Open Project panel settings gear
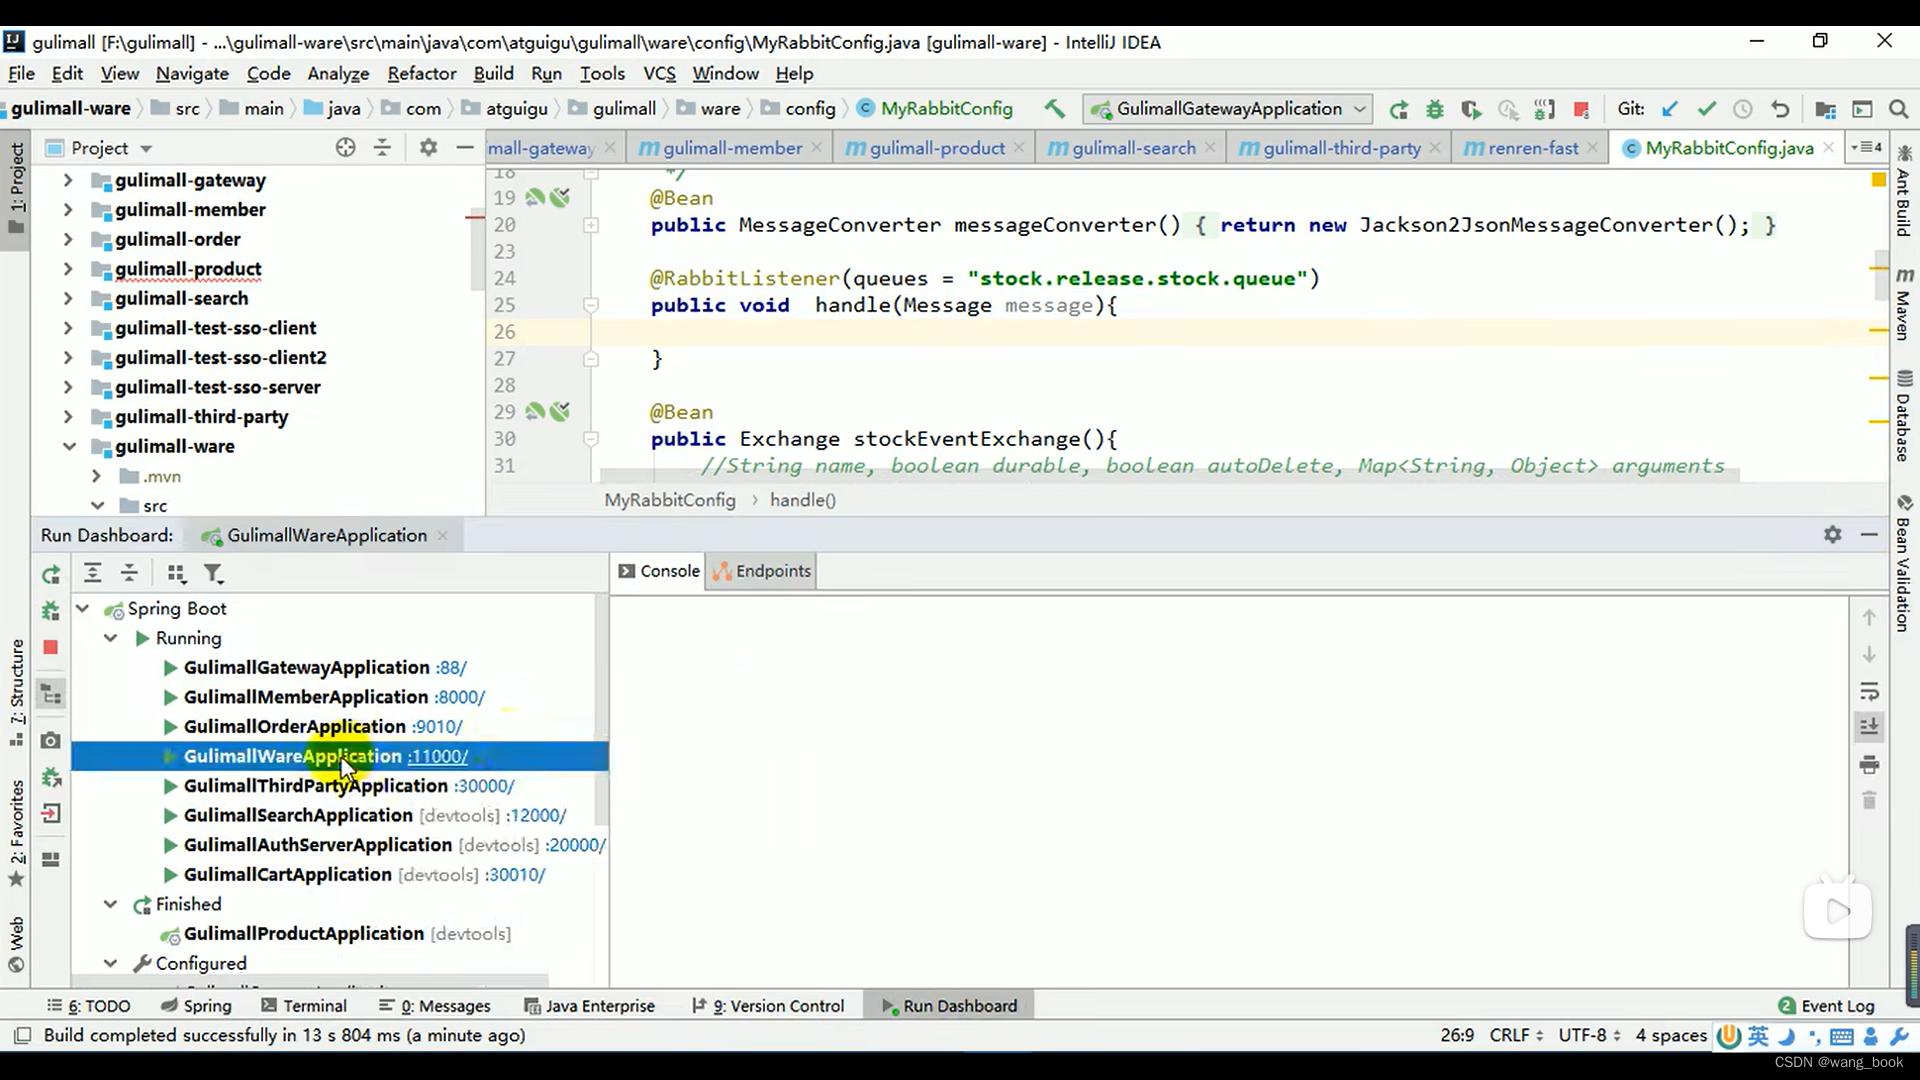This screenshot has width=1920, height=1080. point(428,148)
